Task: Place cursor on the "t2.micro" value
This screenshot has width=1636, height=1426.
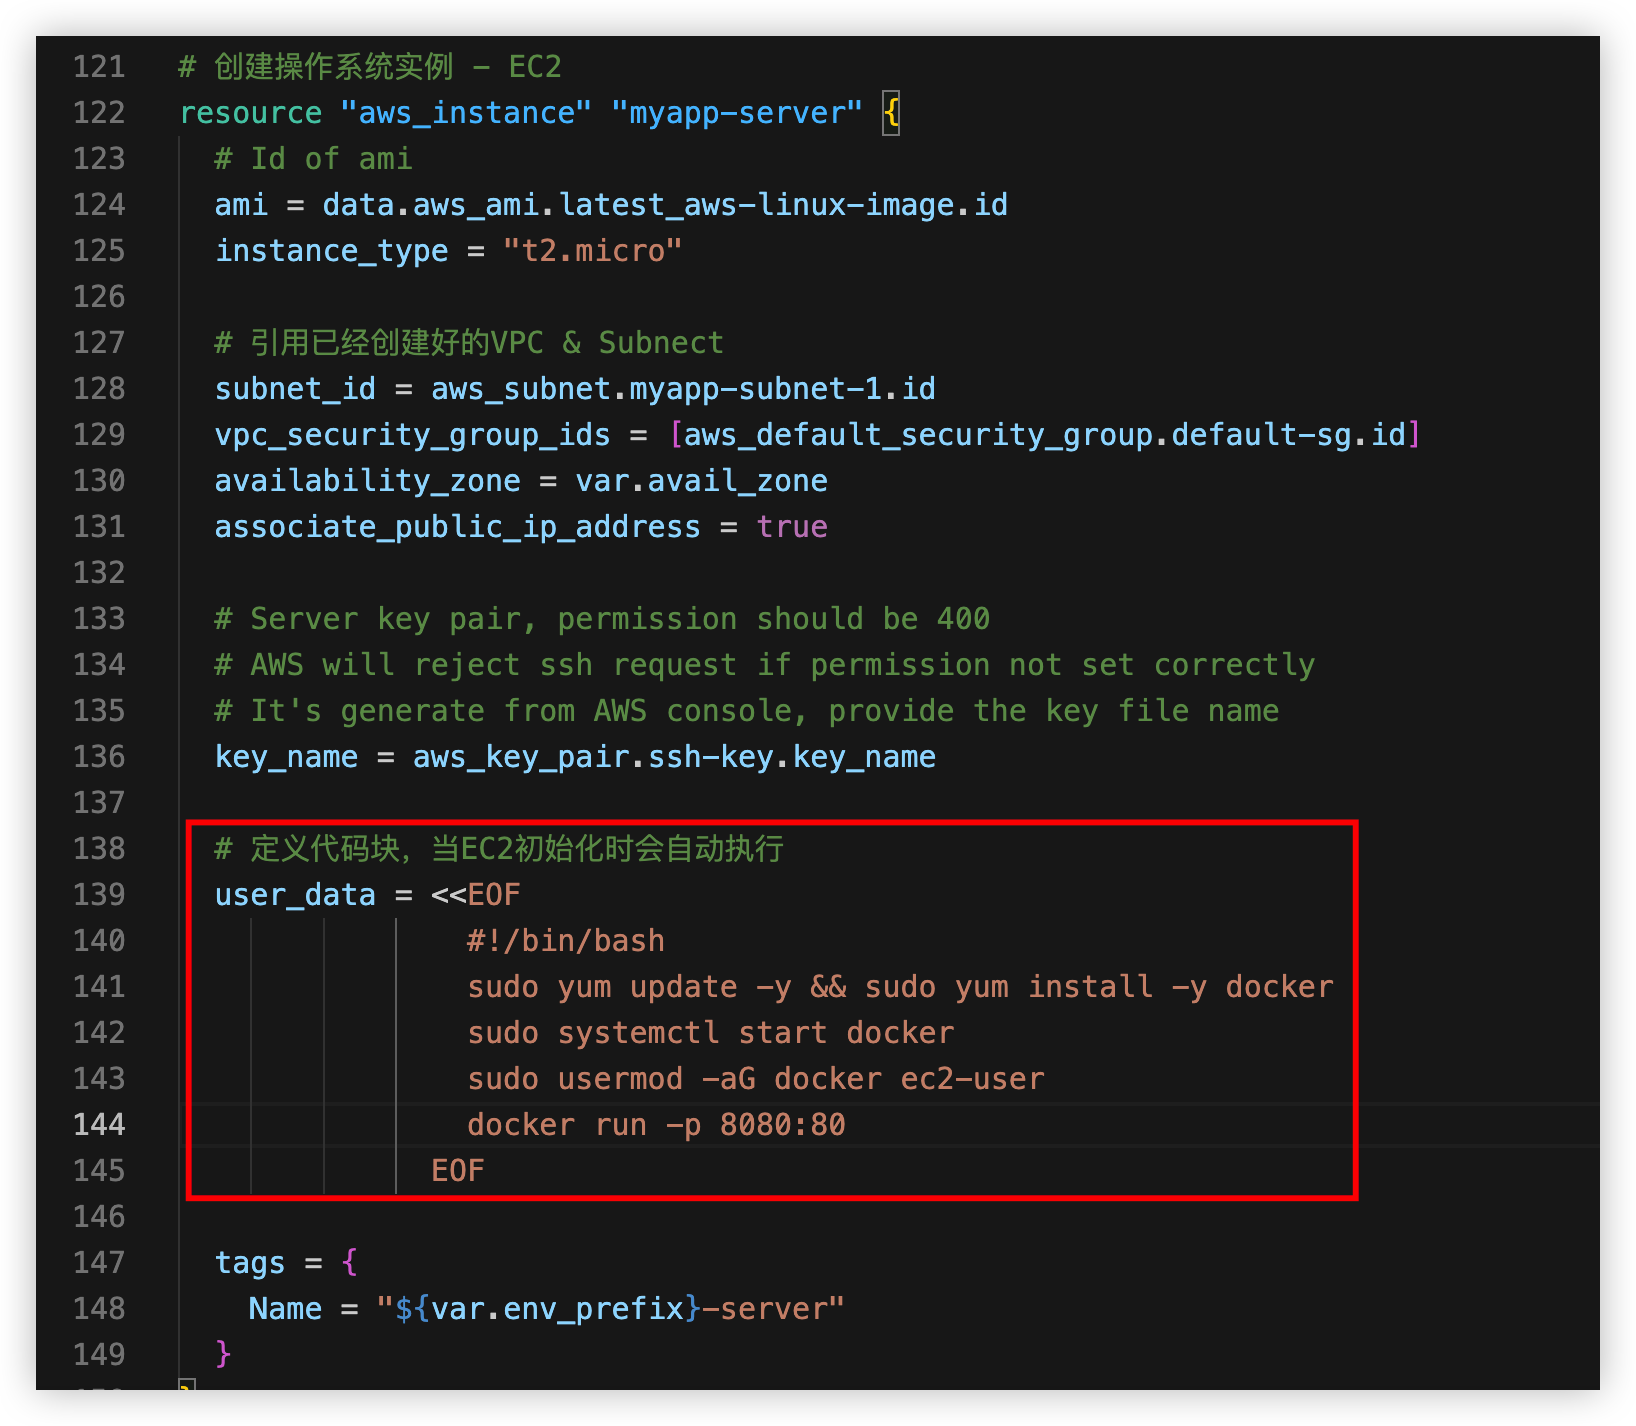Action: [x=592, y=251]
